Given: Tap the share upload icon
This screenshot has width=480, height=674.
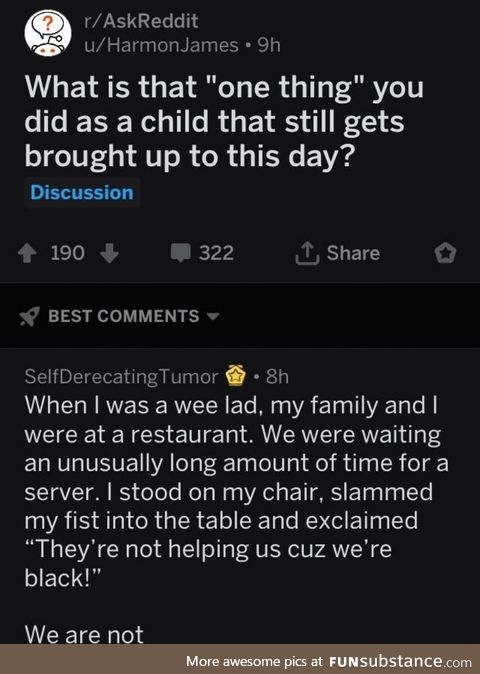Looking at the screenshot, I should [x=307, y=253].
